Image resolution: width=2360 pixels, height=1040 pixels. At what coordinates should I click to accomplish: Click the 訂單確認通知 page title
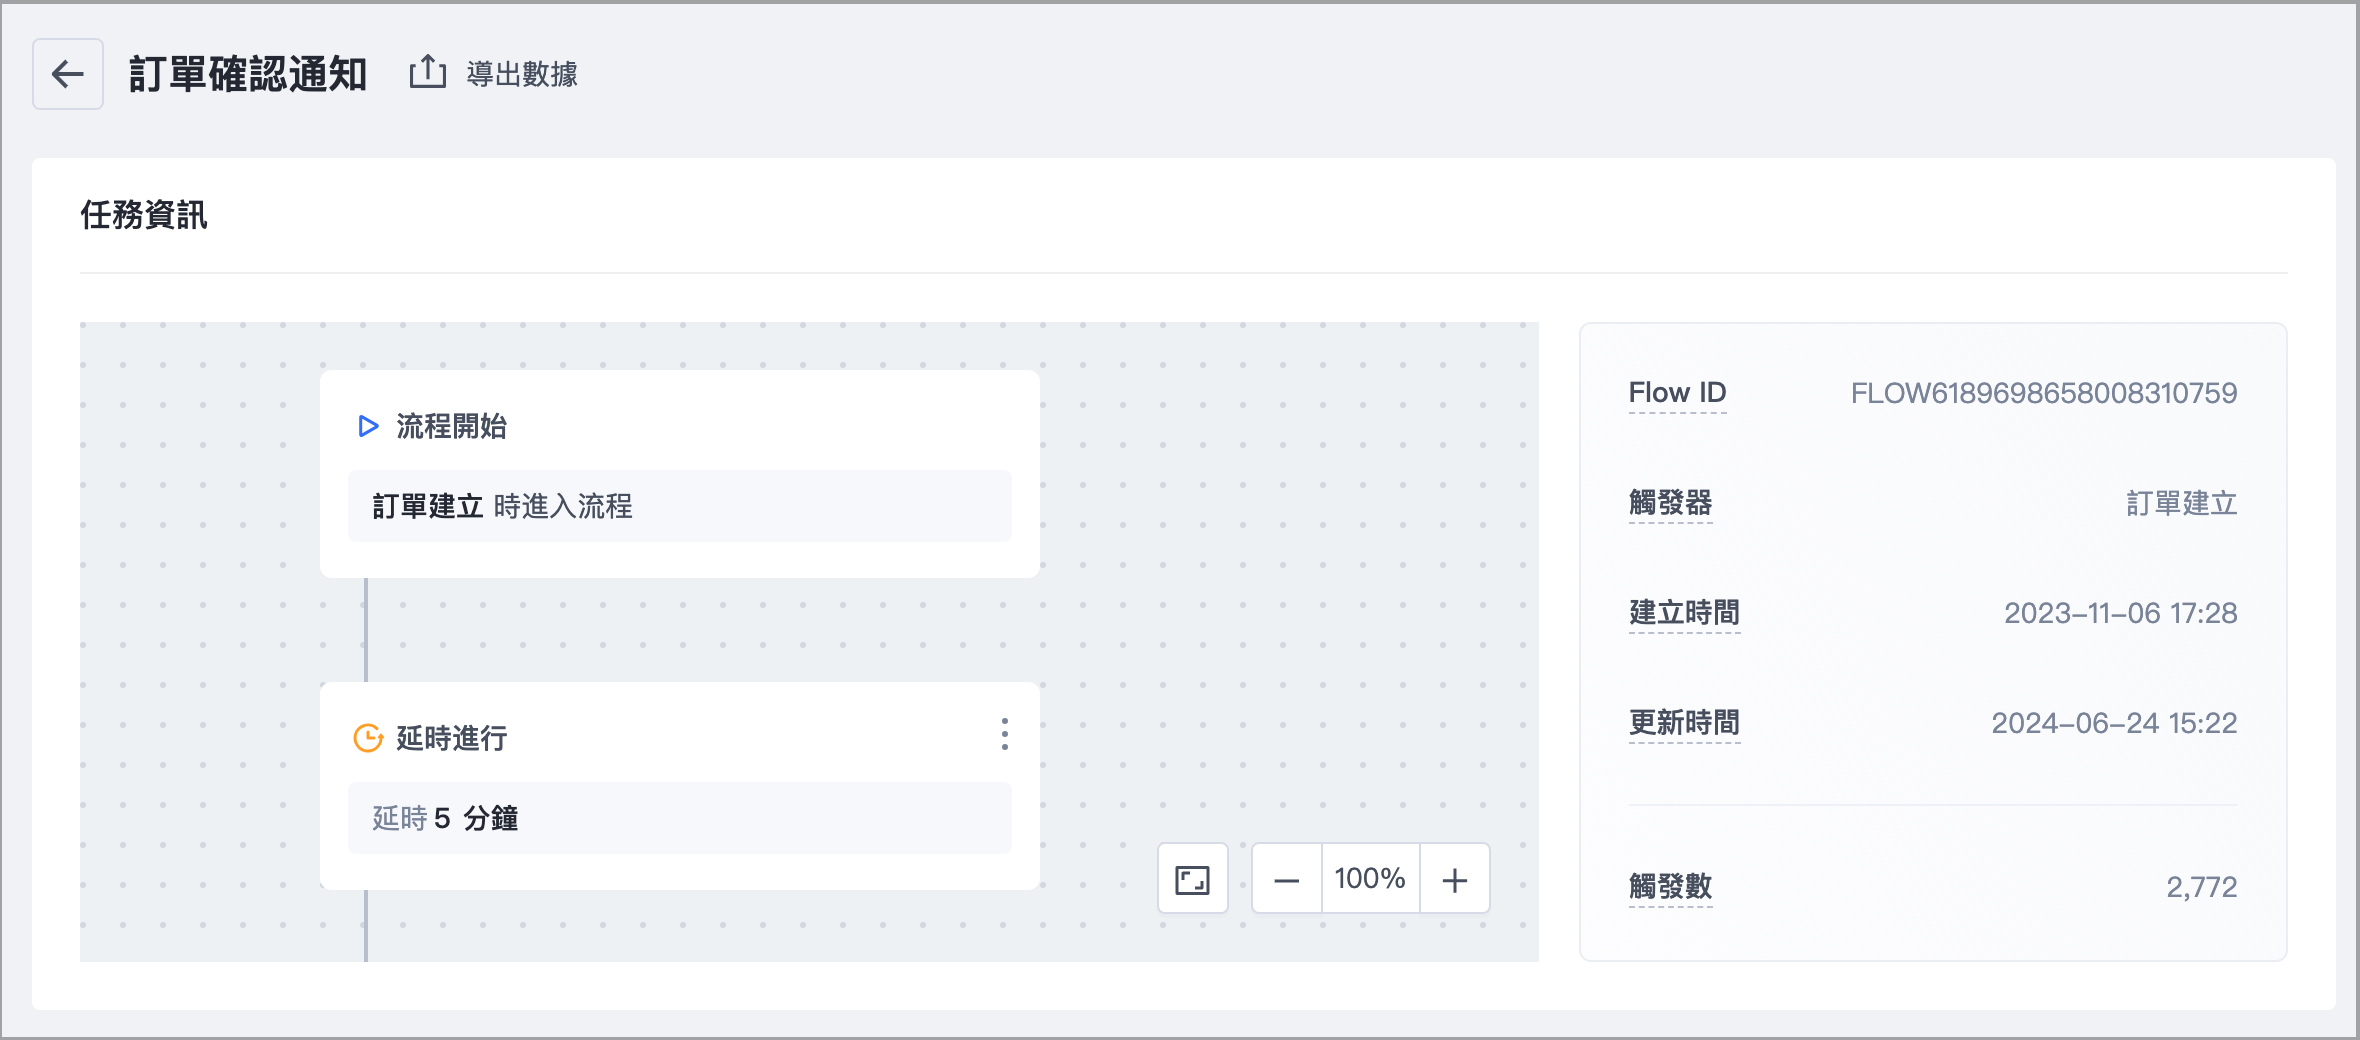(x=247, y=73)
